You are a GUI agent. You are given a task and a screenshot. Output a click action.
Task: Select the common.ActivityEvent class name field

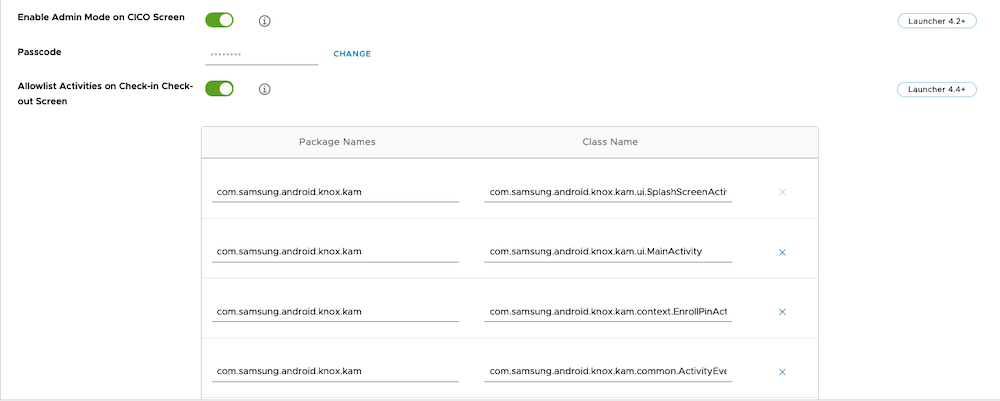(608, 371)
